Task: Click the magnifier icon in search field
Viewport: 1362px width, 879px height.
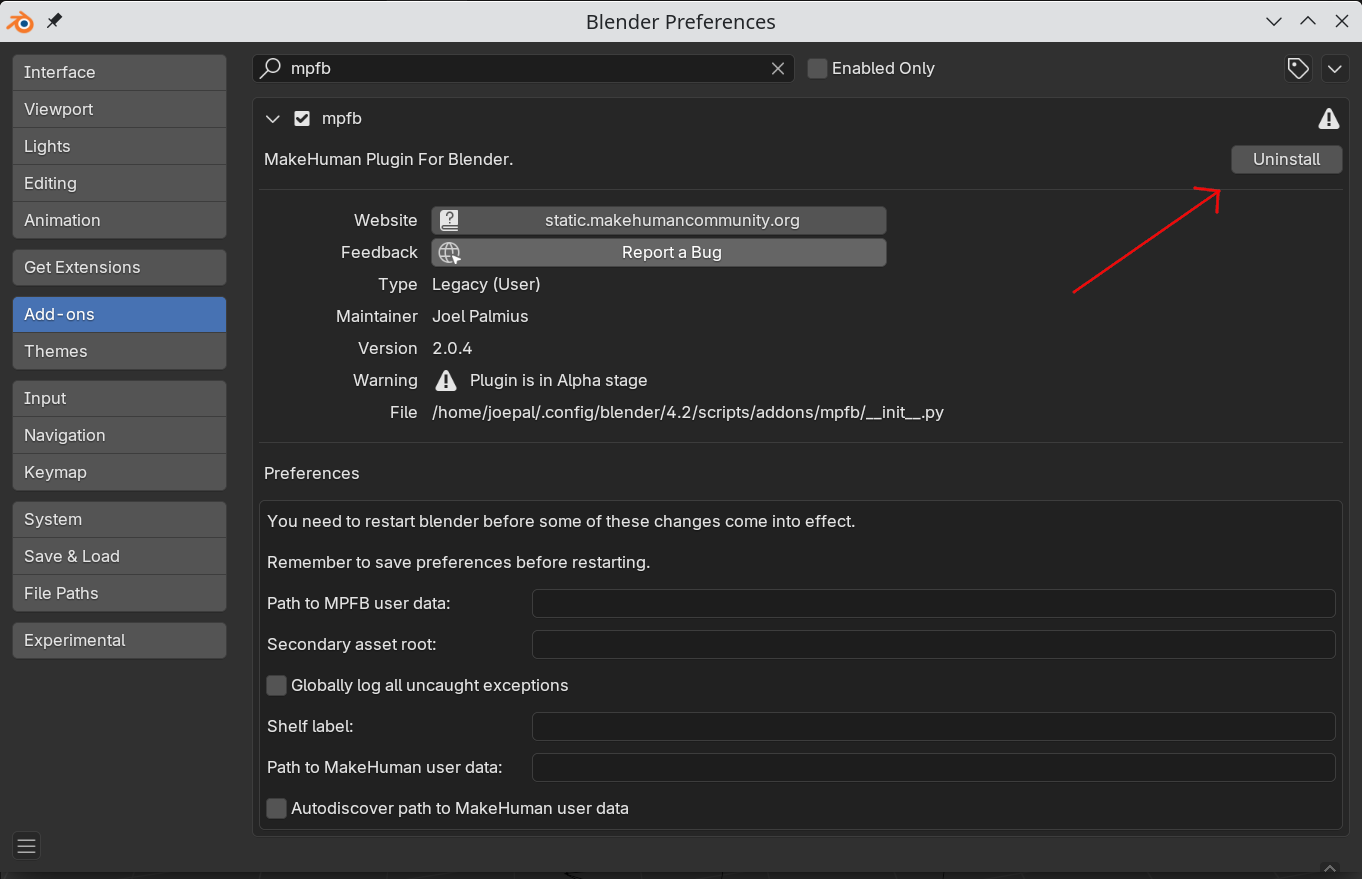Action: pyautogui.click(x=271, y=68)
